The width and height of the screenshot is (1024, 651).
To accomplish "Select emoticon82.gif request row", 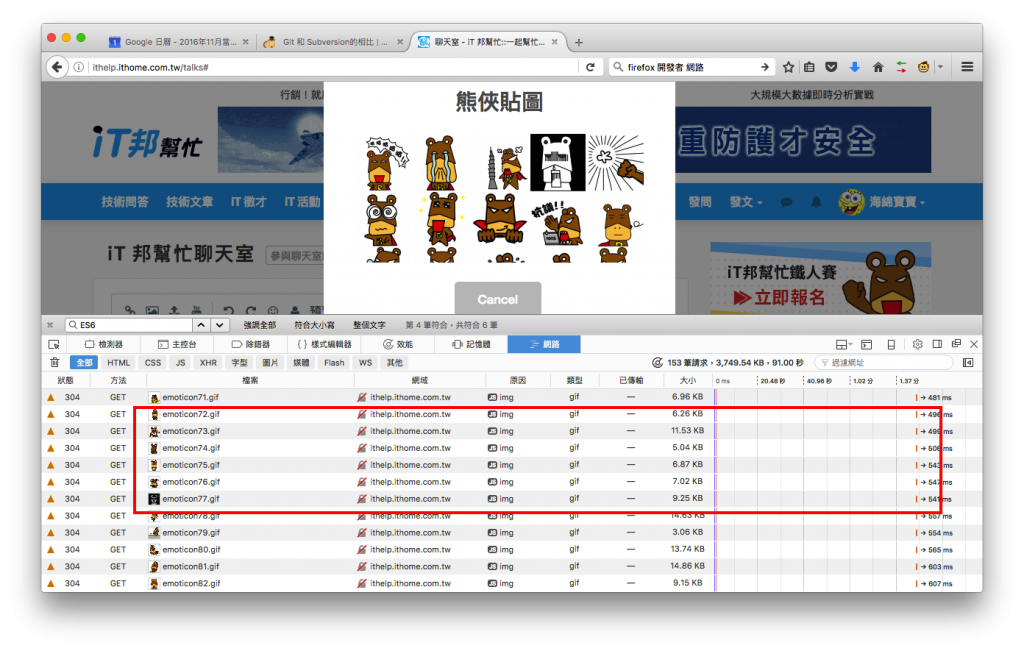I will [512, 584].
